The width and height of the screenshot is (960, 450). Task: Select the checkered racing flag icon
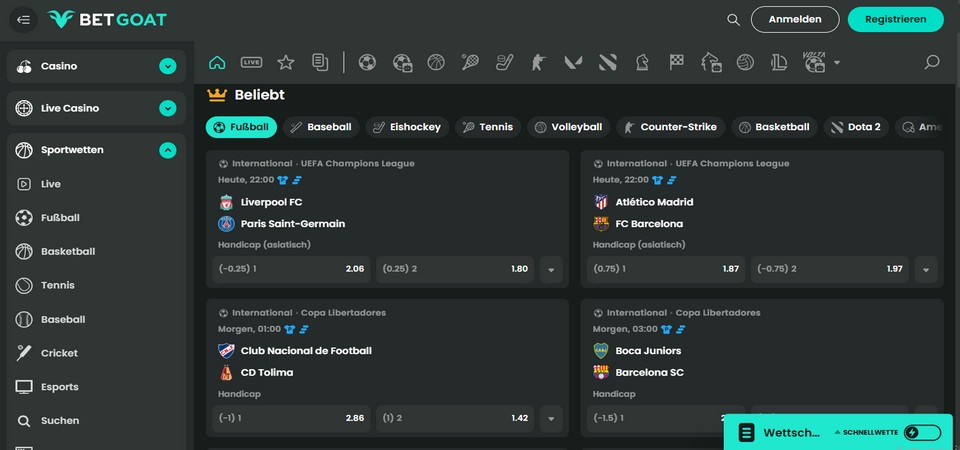pyautogui.click(x=676, y=62)
